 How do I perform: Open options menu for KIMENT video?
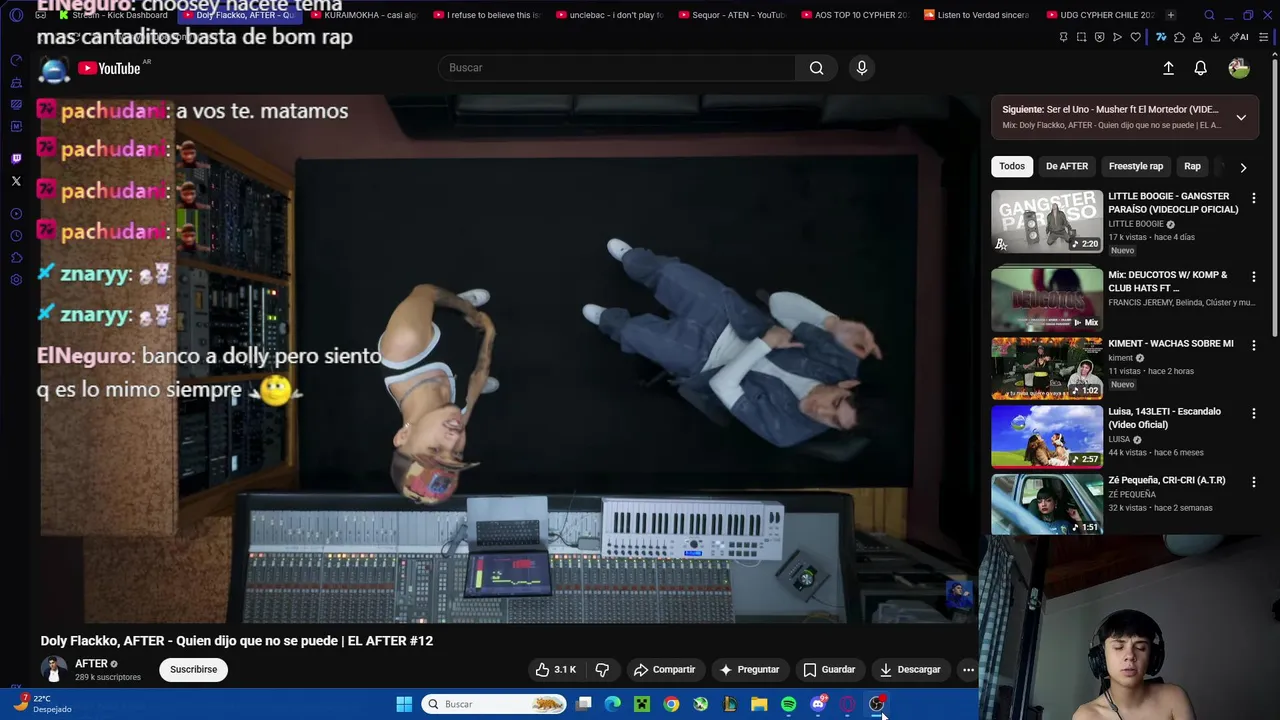click(x=1253, y=345)
